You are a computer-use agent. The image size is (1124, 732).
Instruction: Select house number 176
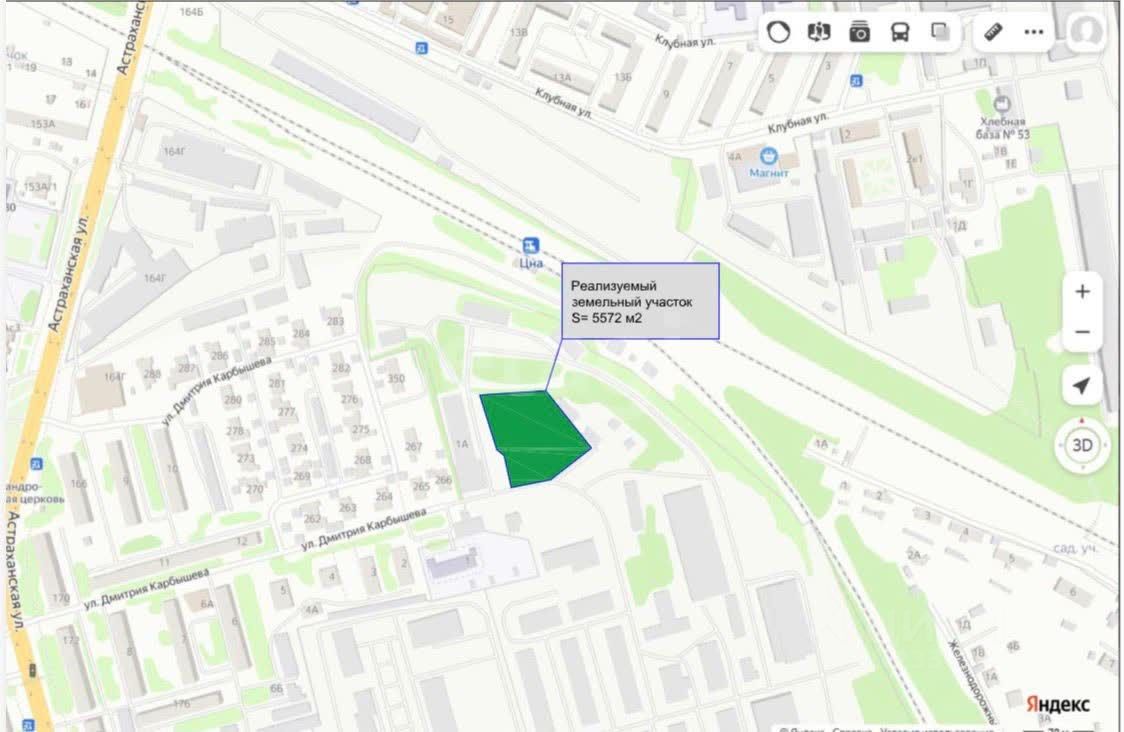(181, 703)
